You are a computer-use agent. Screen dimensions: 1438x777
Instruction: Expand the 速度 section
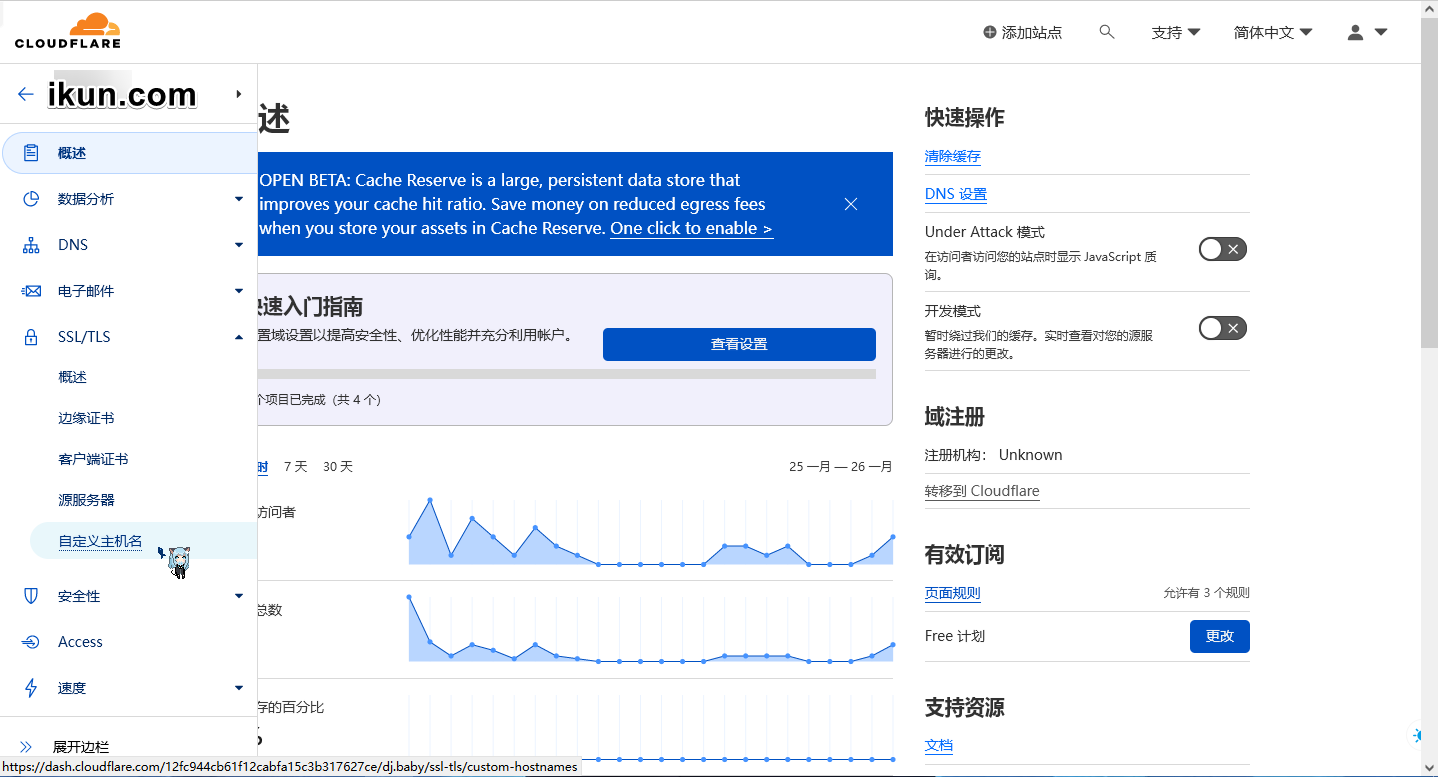[239, 688]
